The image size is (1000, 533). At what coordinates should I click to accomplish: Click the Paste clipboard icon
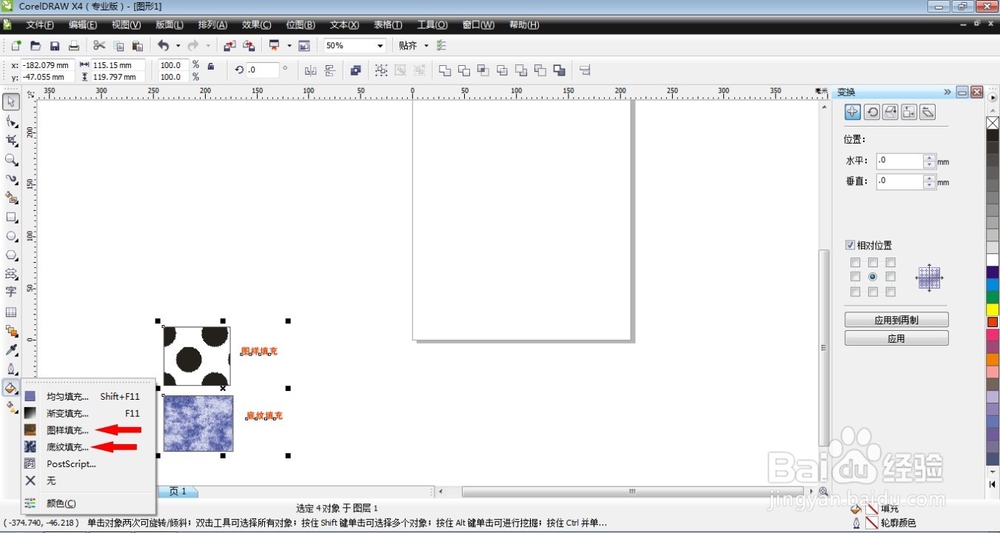(x=137, y=45)
